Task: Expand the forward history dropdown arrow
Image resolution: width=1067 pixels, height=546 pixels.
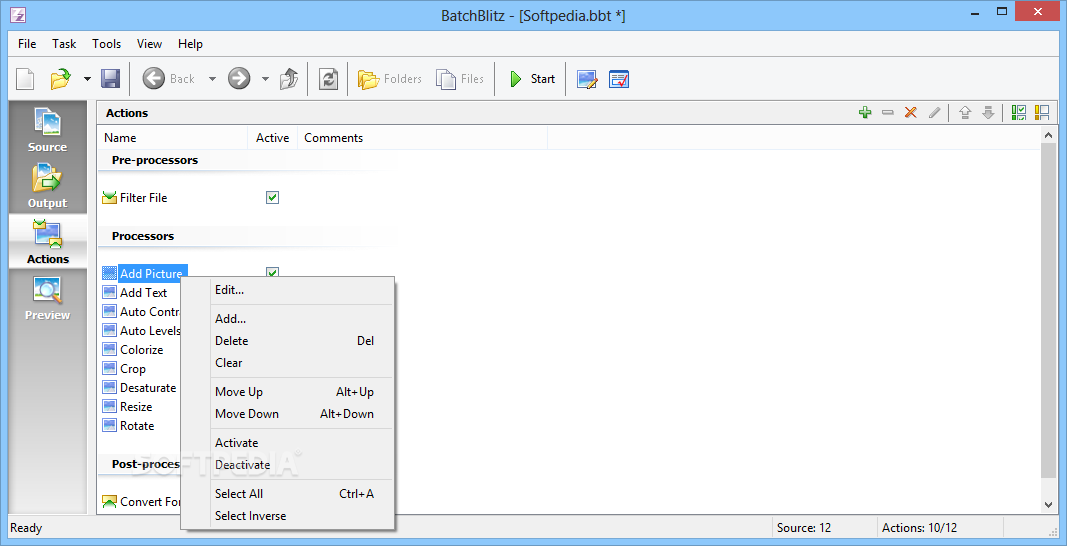Action: 265,79
